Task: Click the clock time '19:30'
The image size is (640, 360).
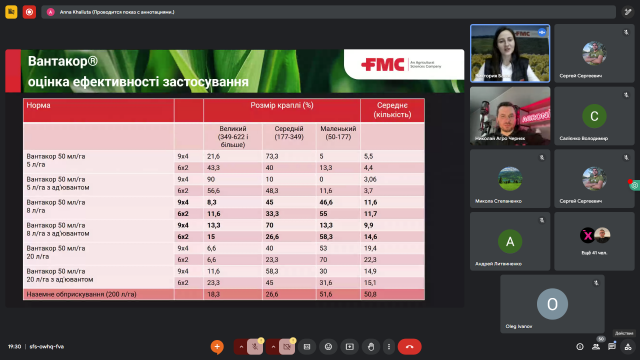Action: point(14,347)
